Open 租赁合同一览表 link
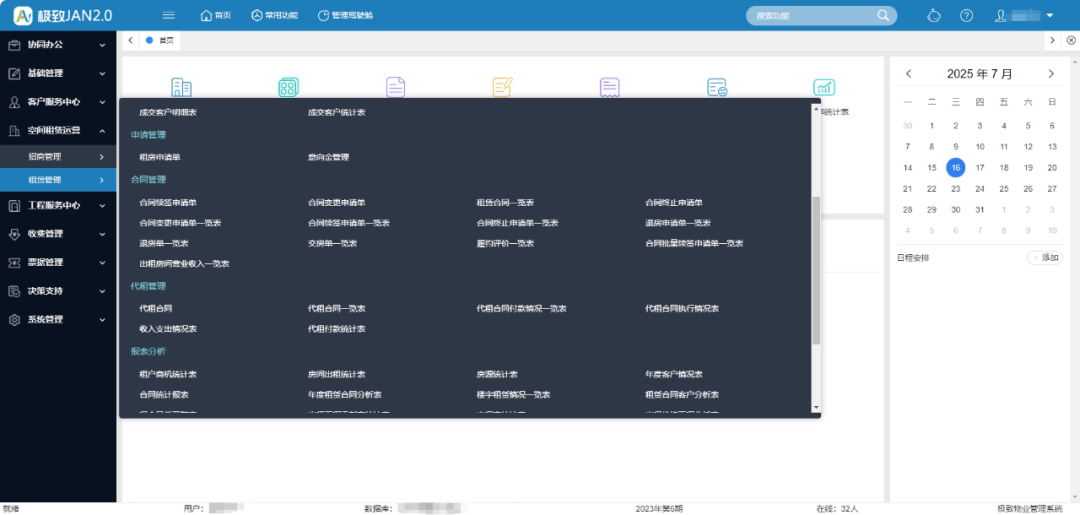Screen dimensions: 1080x515 point(505,203)
